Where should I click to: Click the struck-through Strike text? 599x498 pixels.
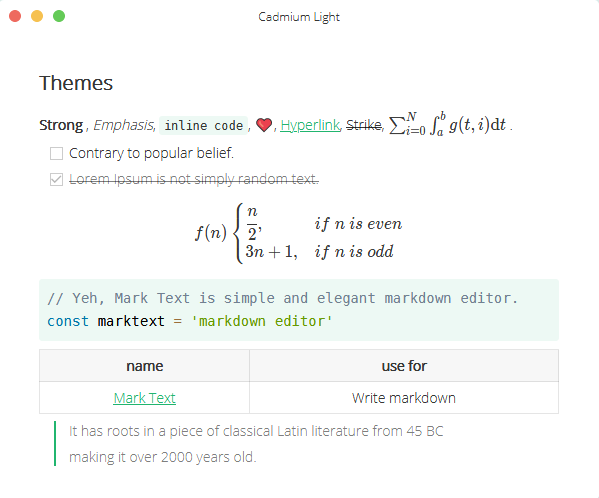pos(364,125)
